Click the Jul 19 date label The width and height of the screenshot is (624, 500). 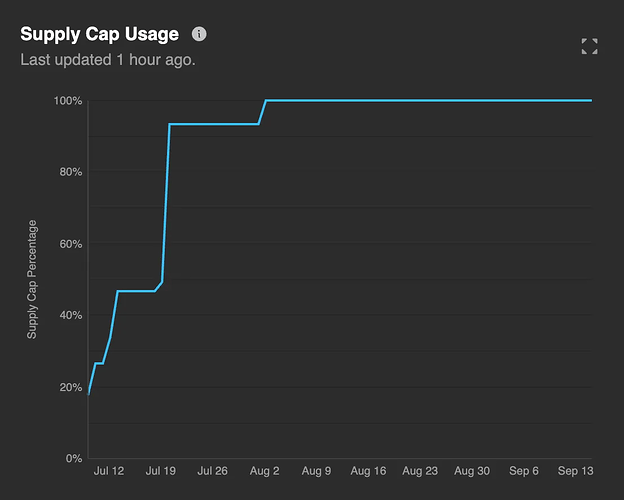pos(160,470)
